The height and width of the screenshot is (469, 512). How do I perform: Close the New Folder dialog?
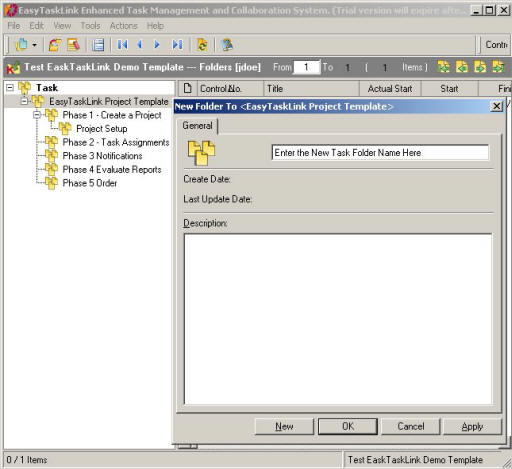(x=497, y=106)
